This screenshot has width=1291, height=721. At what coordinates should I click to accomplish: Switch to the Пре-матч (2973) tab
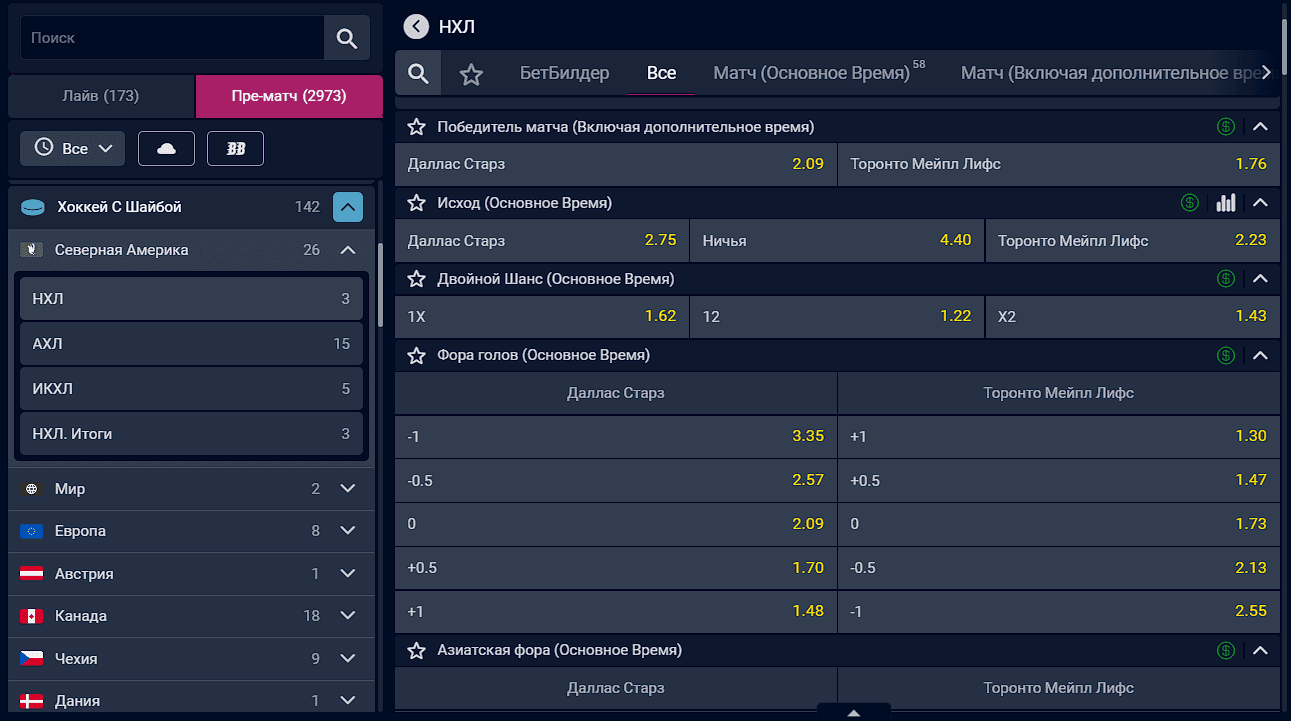point(289,96)
